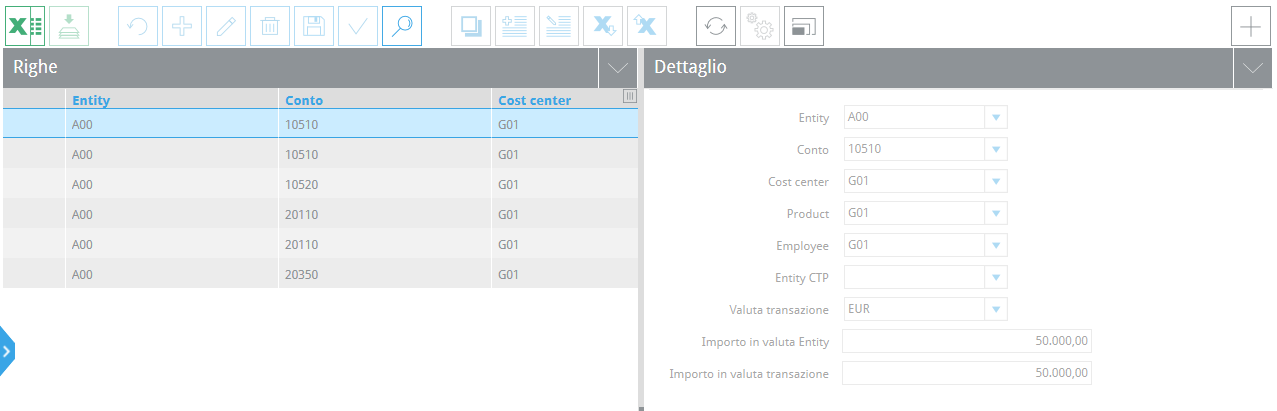The height and width of the screenshot is (411, 1277).
Task: Click the refresh arrows icon
Action: (716, 26)
